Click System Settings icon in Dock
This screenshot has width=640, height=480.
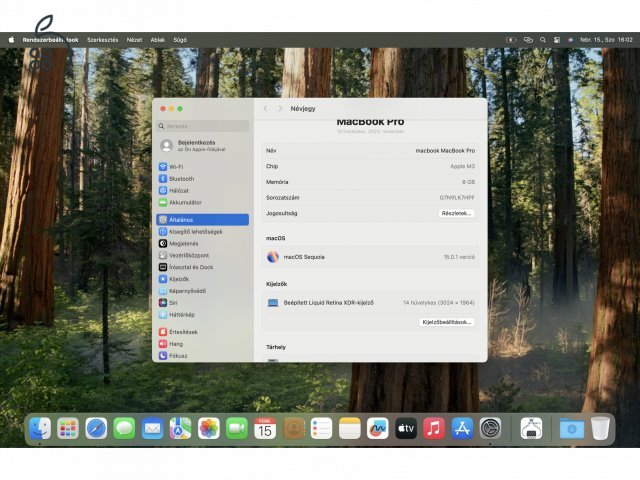tap(490, 429)
